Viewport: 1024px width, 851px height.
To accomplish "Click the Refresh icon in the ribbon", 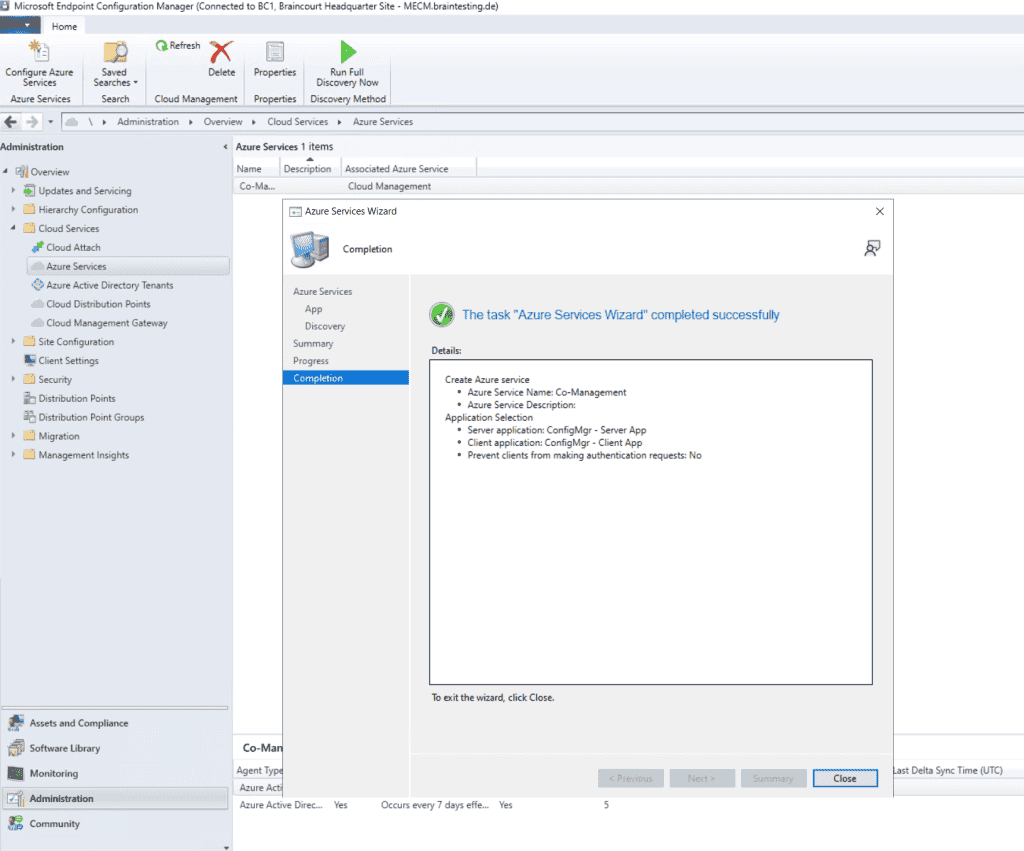I will click(x=177, y=44).
